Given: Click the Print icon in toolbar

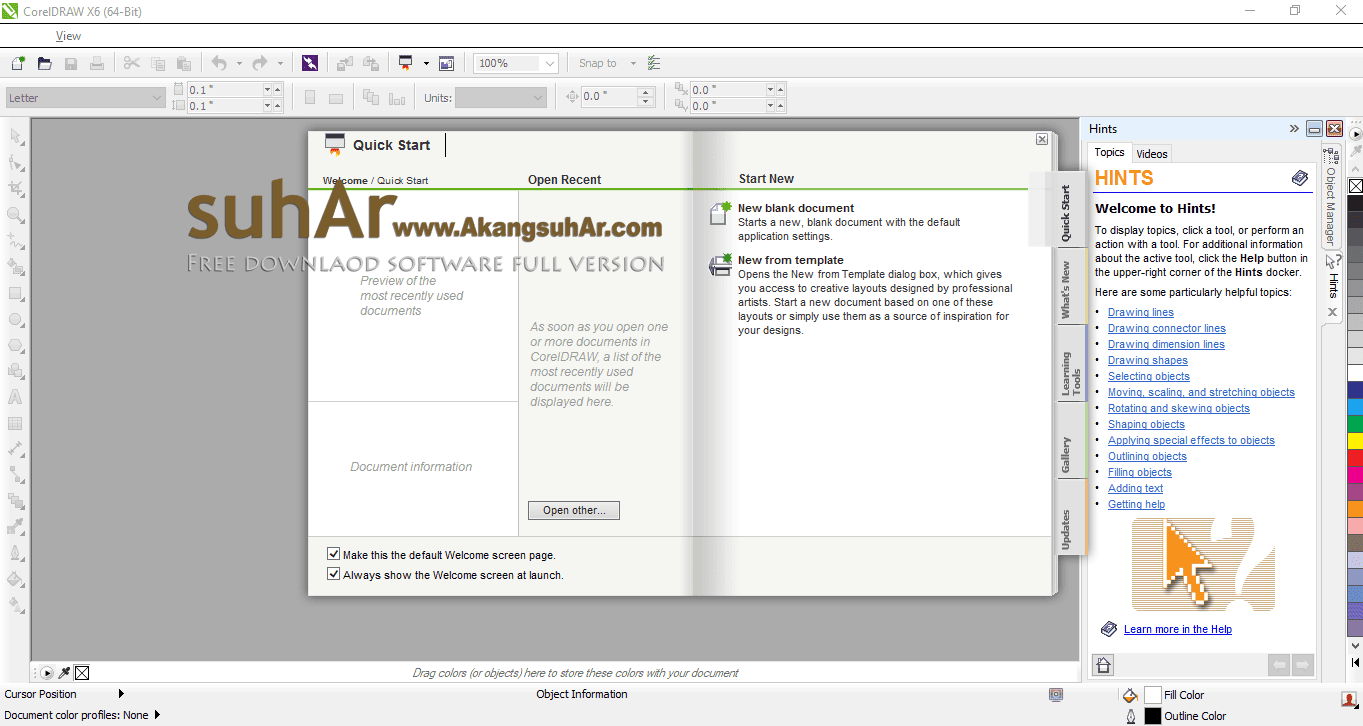Looking at the screenshot, I should (x=97, y=63).
